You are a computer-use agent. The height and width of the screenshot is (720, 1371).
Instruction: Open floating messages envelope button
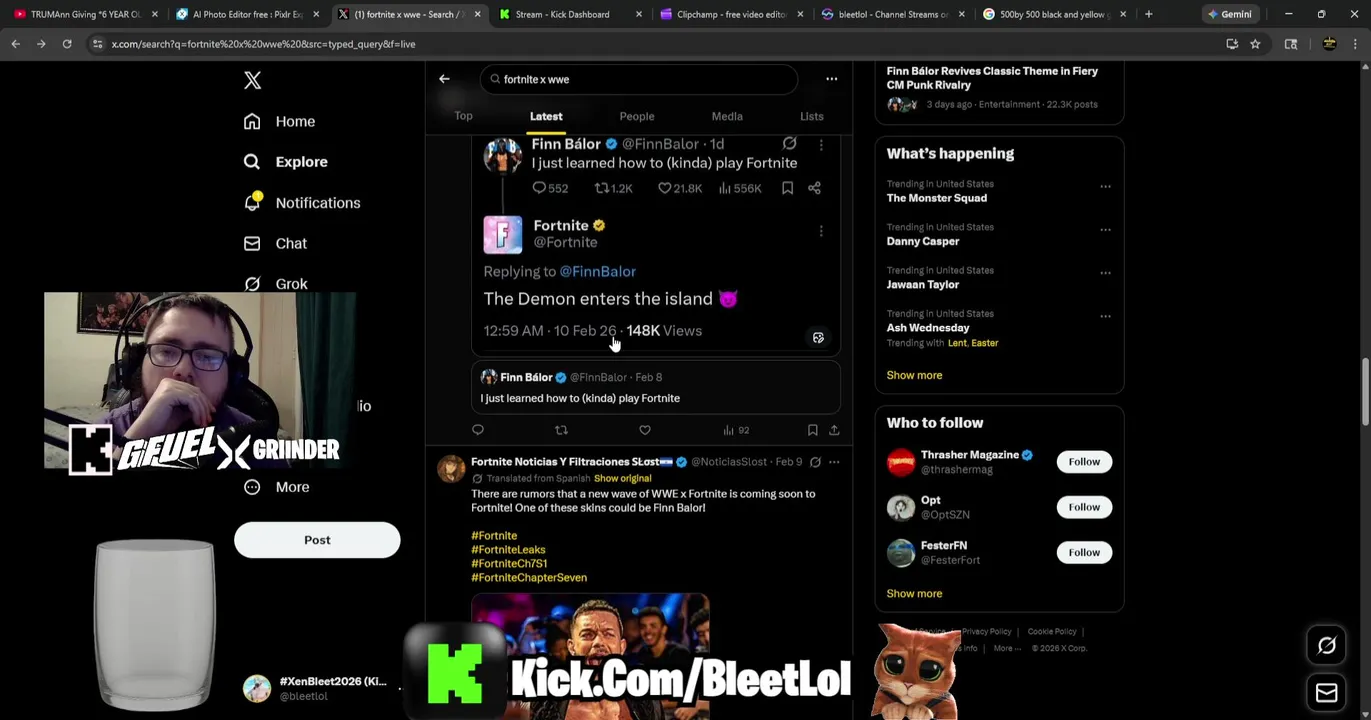1327,693
